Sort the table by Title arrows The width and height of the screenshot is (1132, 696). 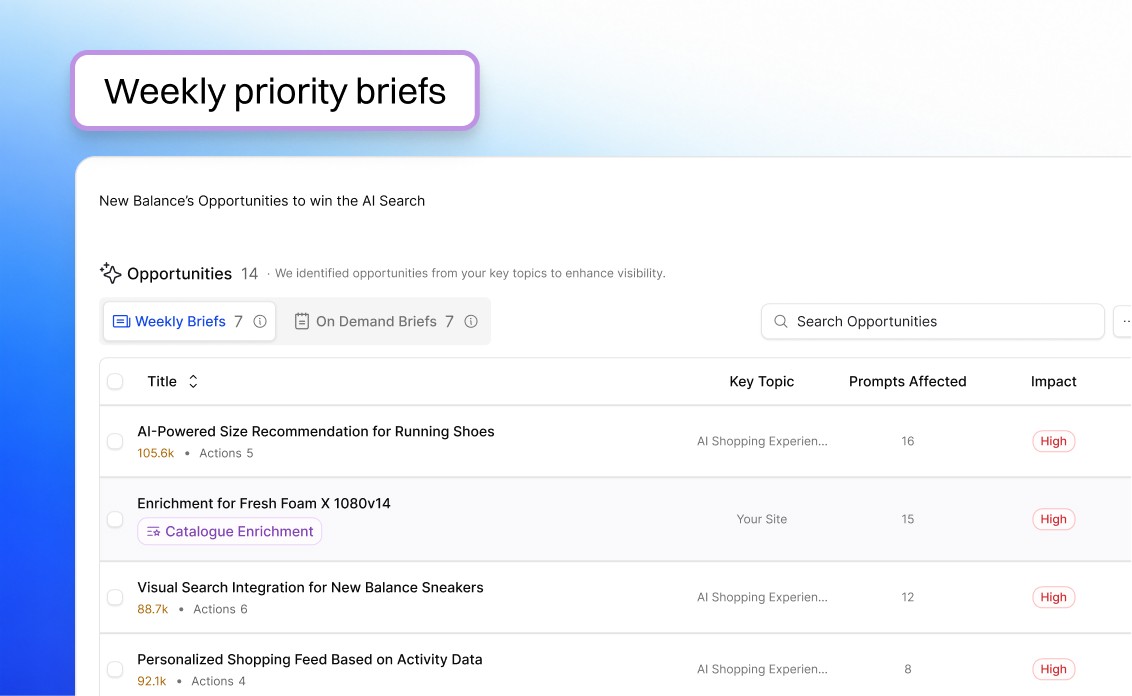[x=193, y=381]
